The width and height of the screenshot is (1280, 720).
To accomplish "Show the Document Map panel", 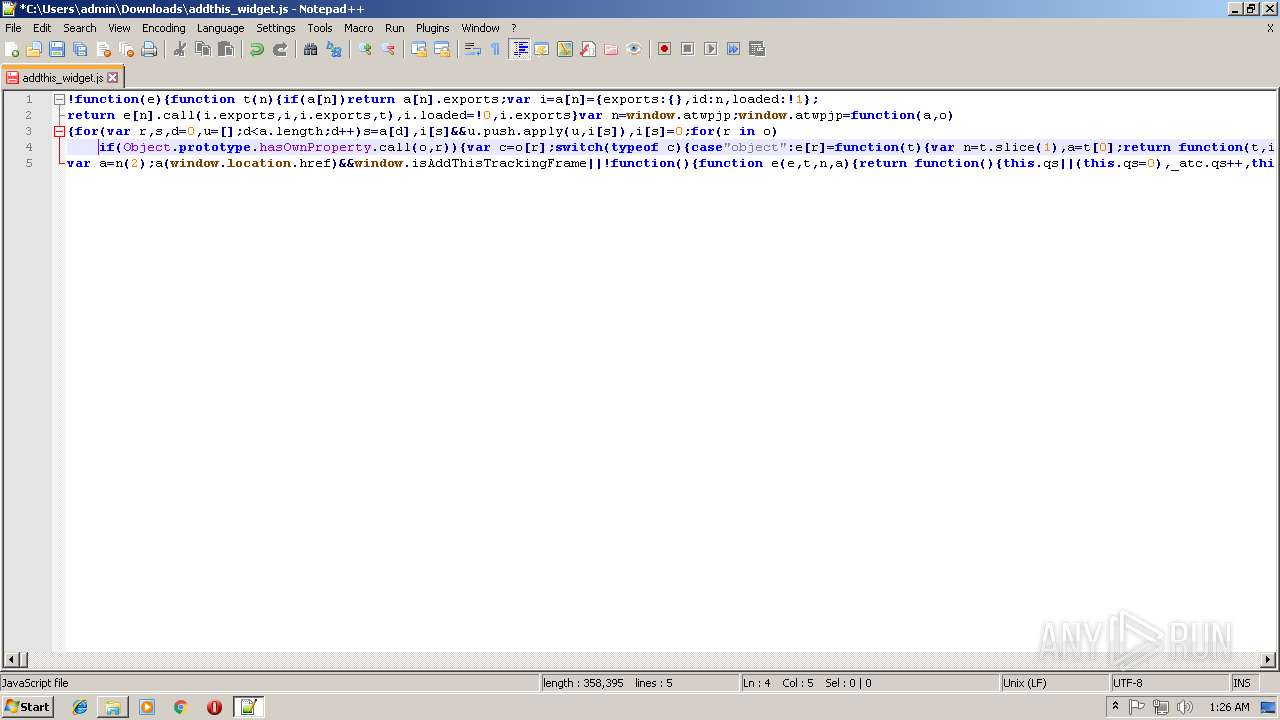I will pyautogui.click(x=565, y=49).
